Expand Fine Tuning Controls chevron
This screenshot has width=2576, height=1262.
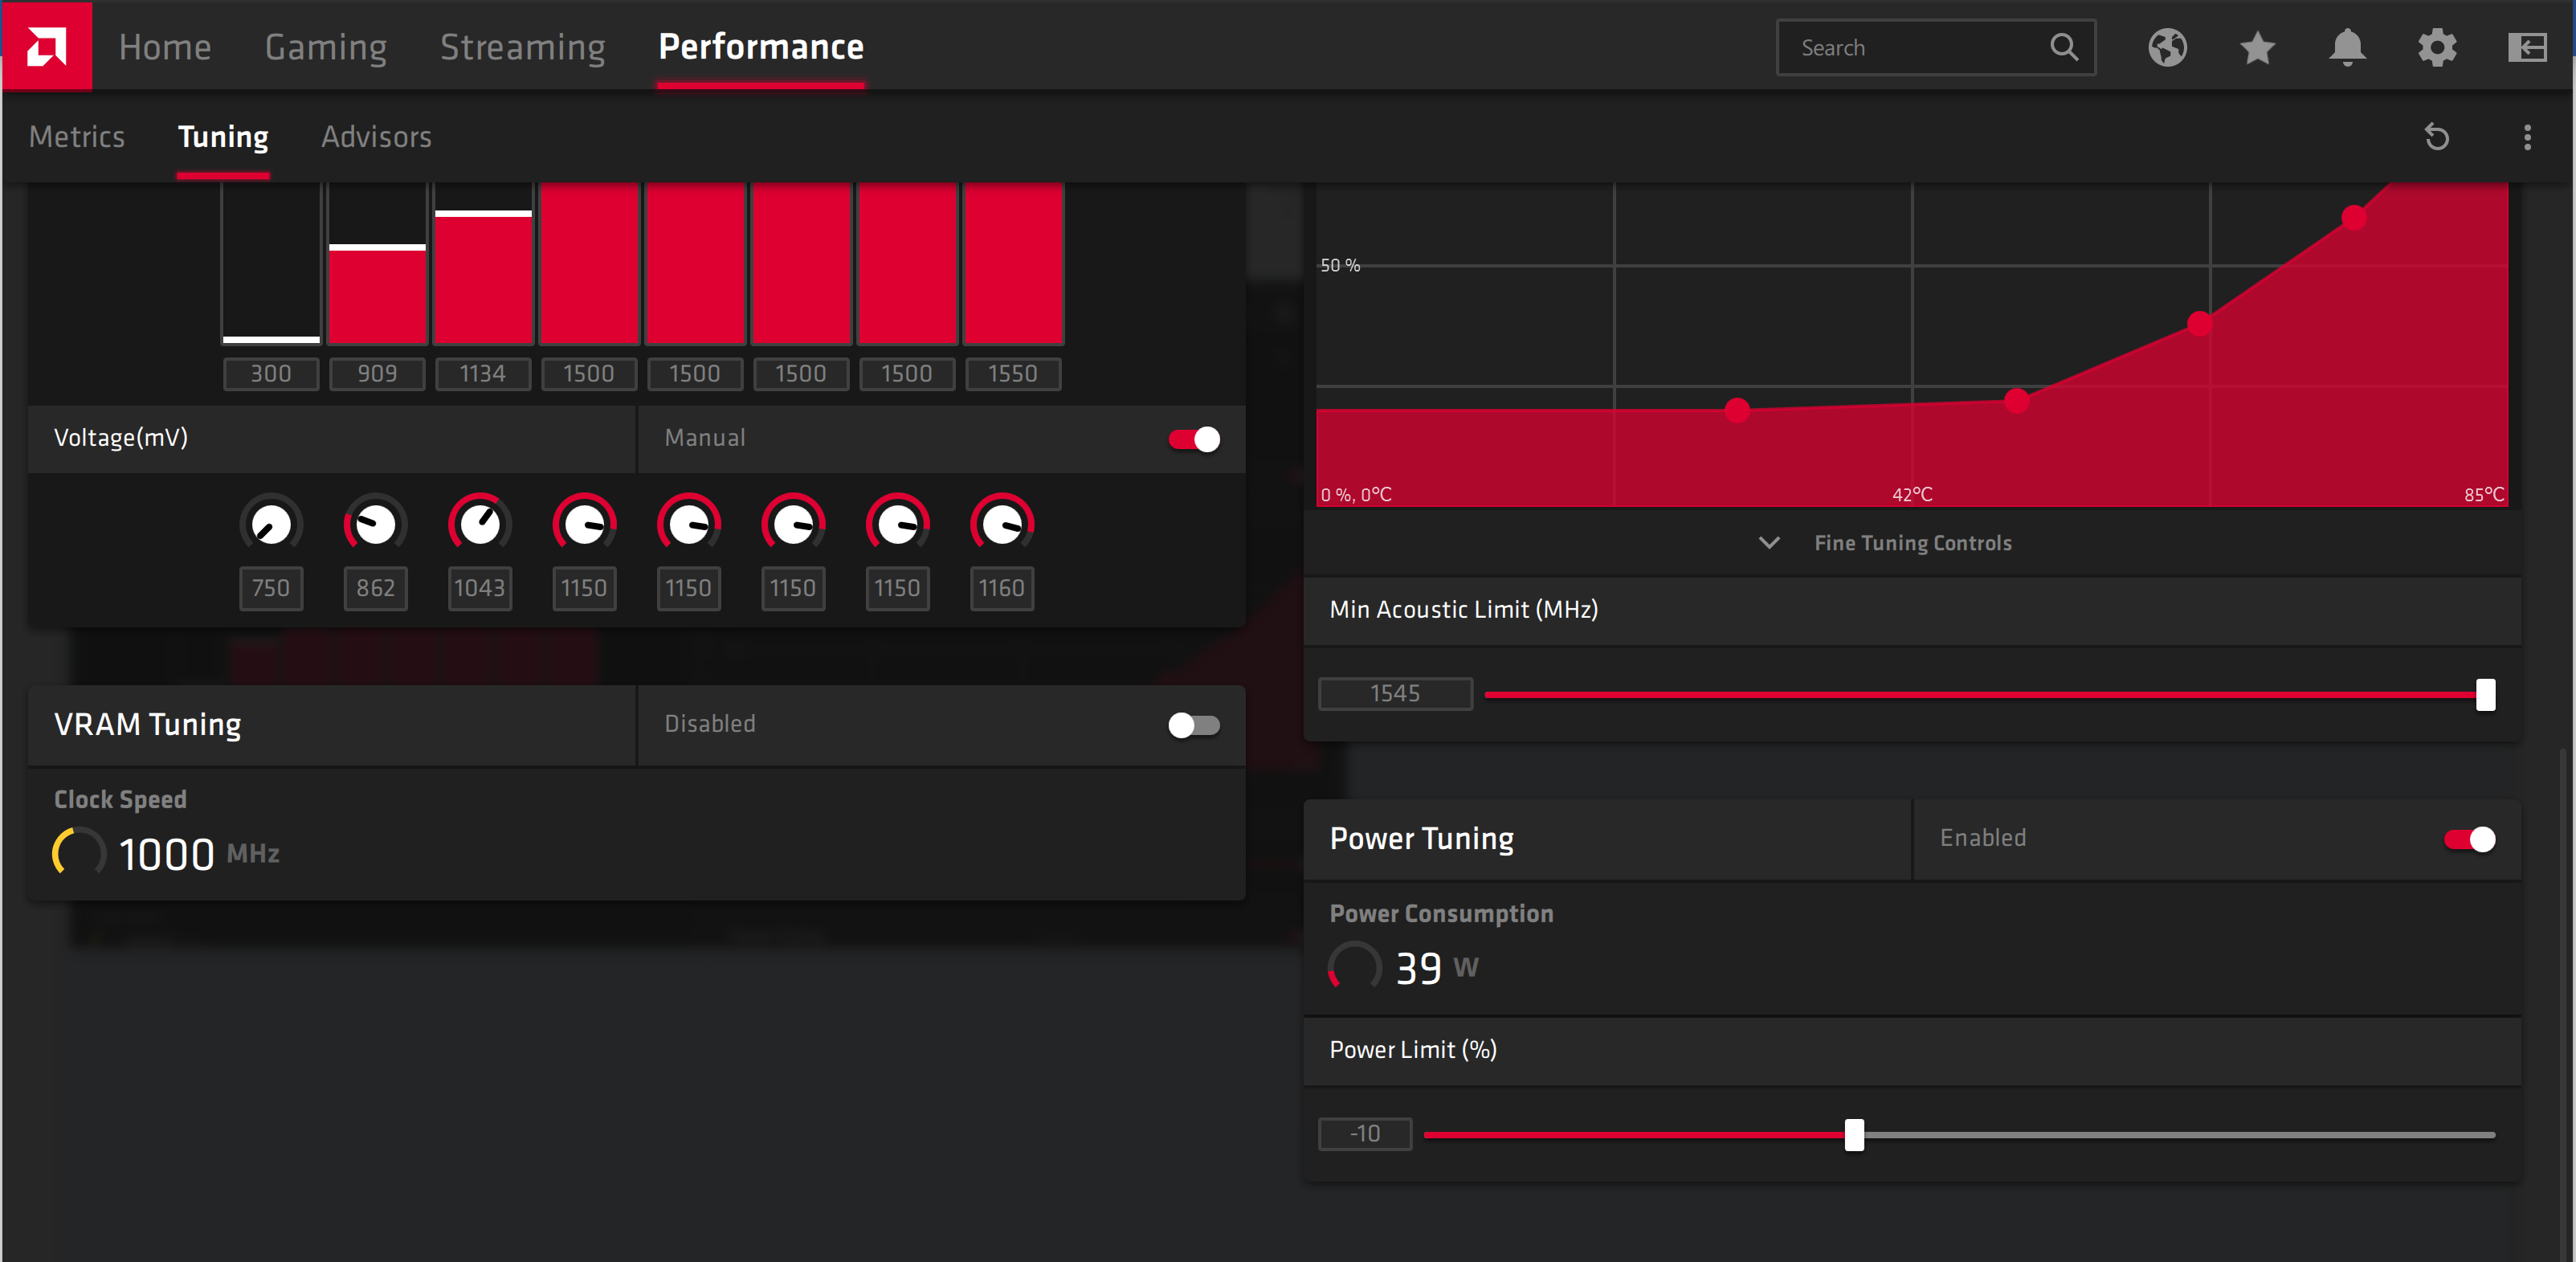1769,543
